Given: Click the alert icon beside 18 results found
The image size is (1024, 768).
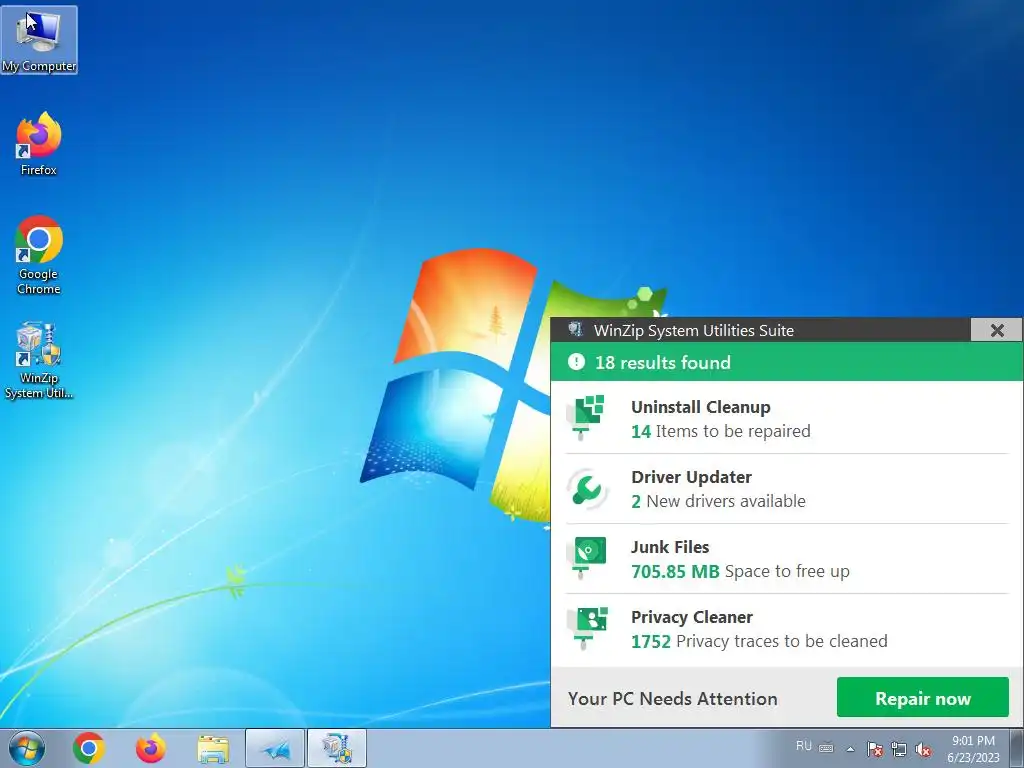Looking at the screenshot, I should pyautogui.click(x=576, y=362).
